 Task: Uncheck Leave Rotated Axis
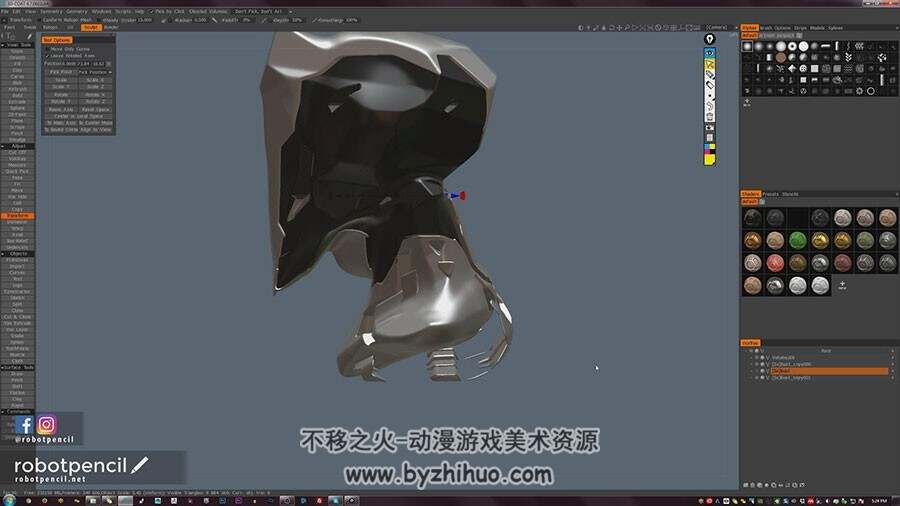tap(48, 56)
